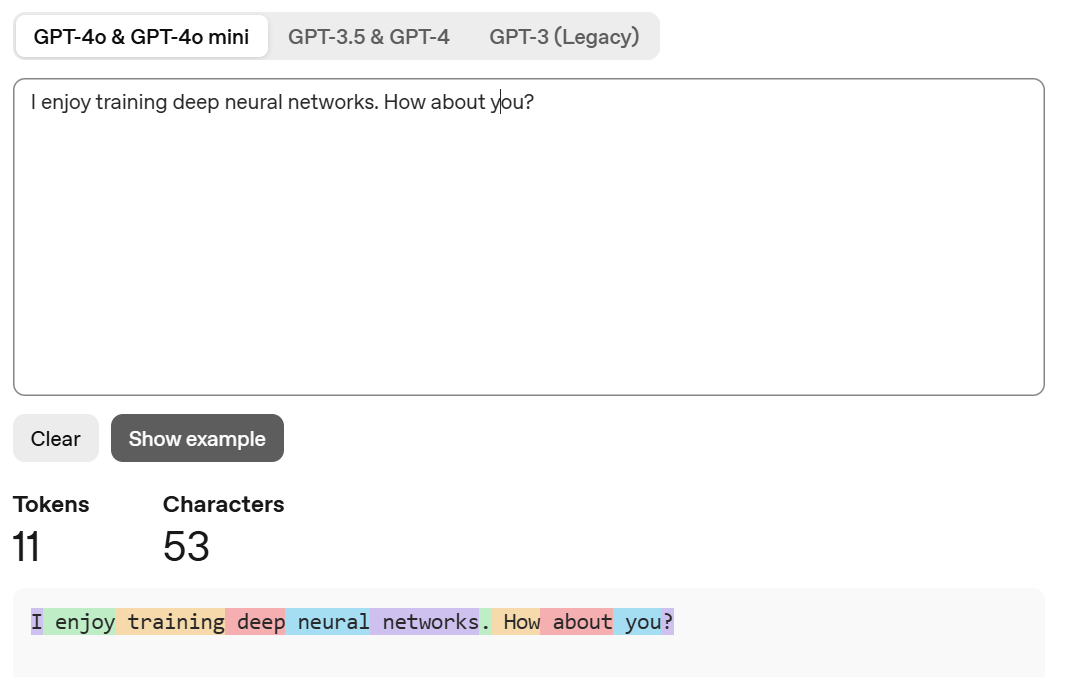Pick the orange highlighted "training" token
The height and width of the screenshot is (677, 1074).
(x=171, y=622)
